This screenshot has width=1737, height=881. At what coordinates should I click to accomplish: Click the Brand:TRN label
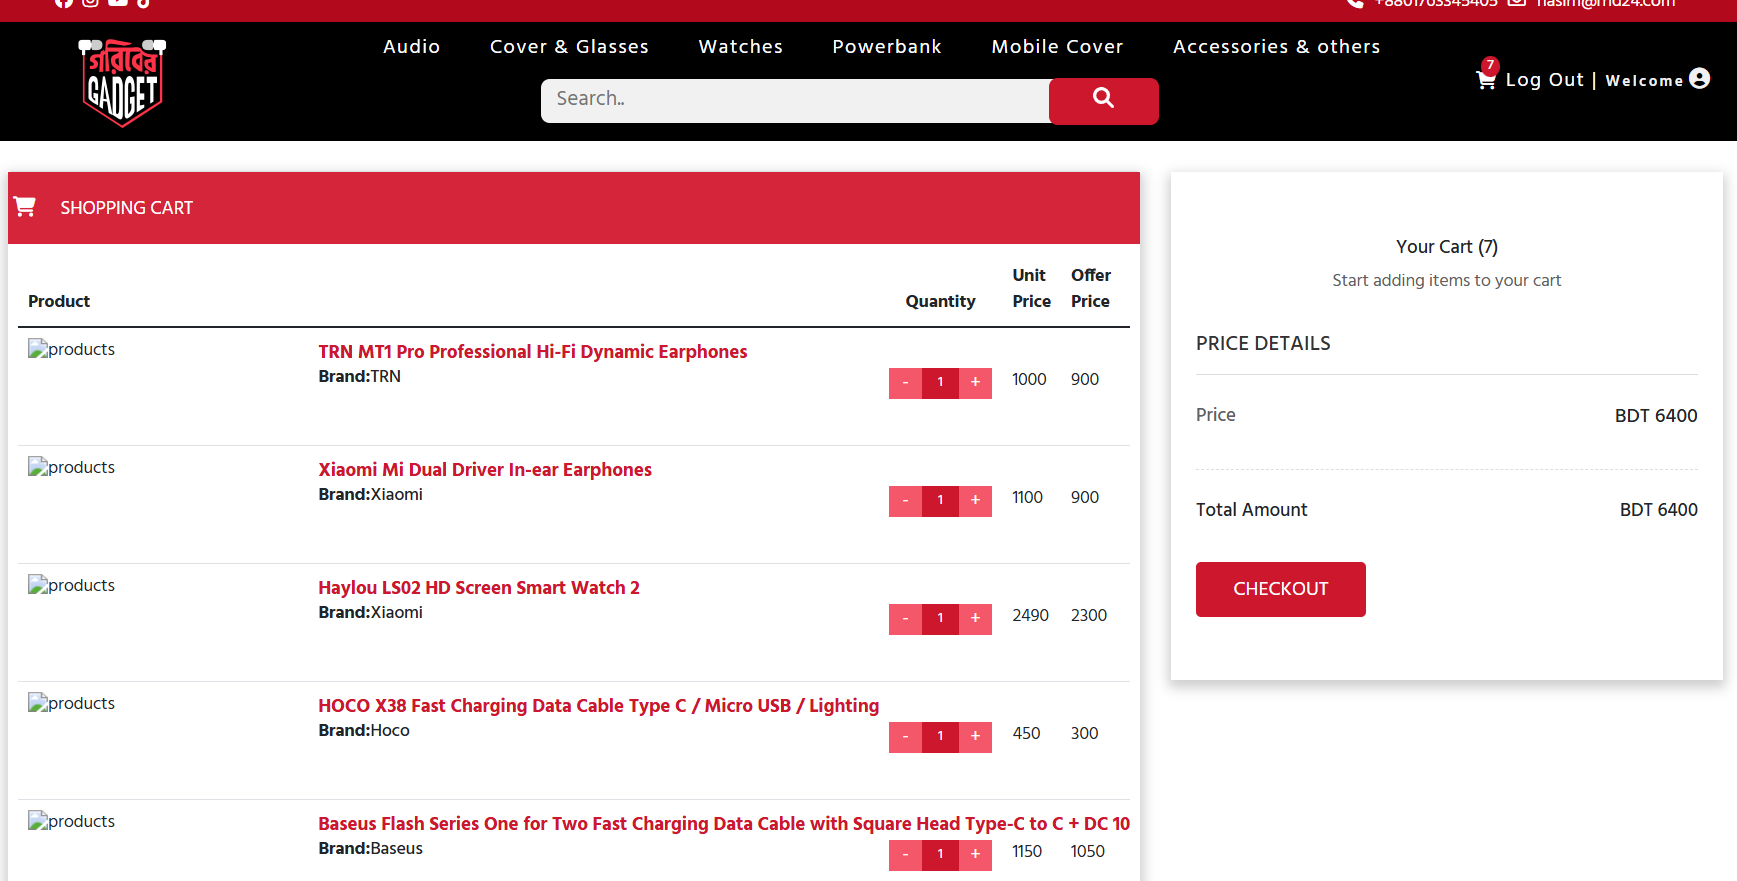tap(360, 377)
